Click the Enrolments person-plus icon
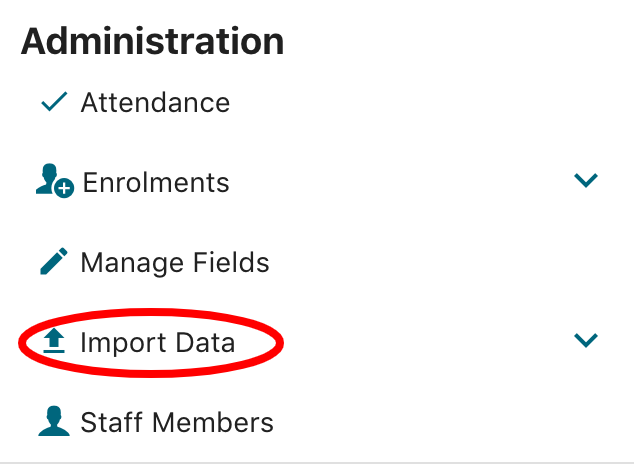634x466 pixels. pos(52,181)
